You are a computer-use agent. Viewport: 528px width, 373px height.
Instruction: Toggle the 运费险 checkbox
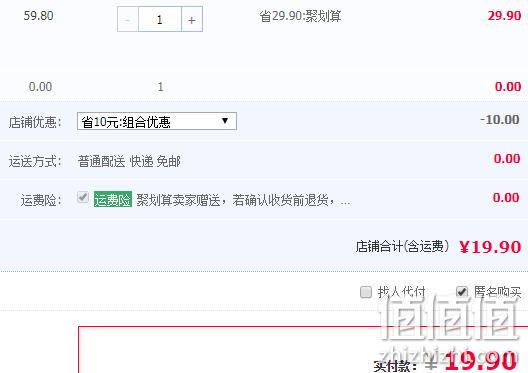83,197
